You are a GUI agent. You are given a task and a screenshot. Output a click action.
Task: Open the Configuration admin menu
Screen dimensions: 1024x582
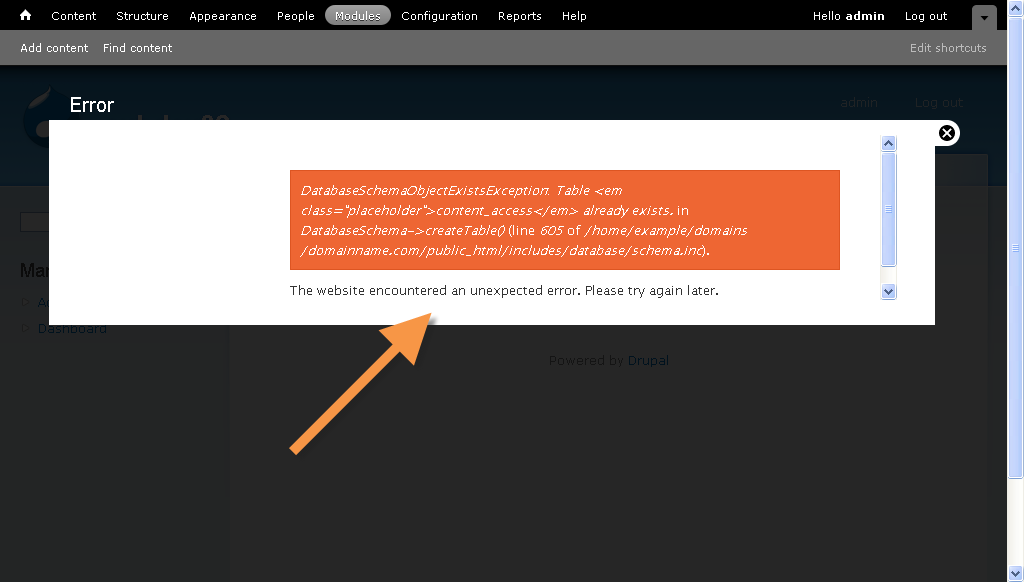pos(440,16)
